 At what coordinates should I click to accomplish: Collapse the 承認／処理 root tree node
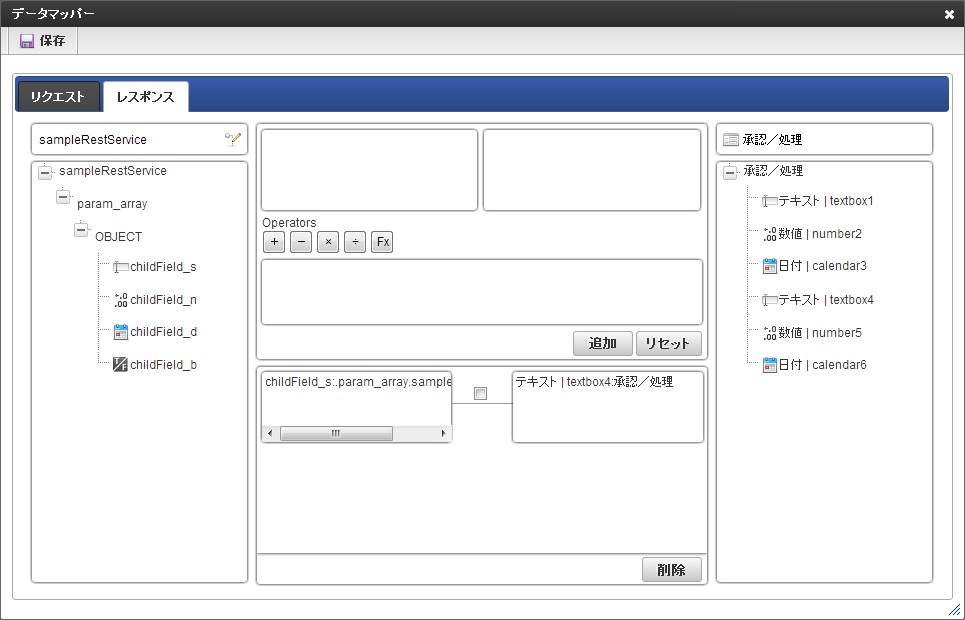click(730, 172)
